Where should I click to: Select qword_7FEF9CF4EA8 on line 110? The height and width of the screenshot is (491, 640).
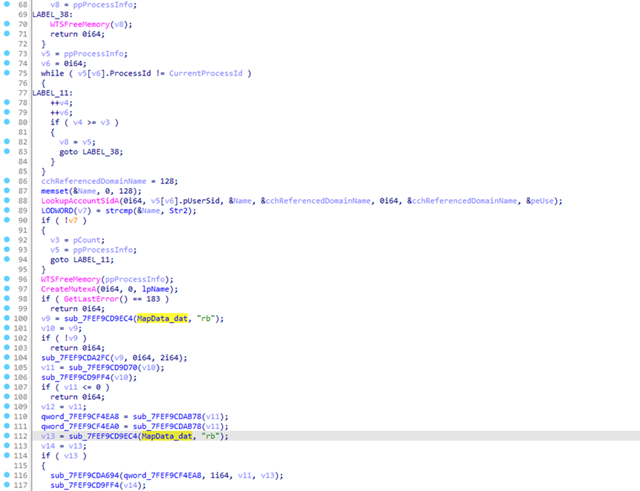[80, 417]
